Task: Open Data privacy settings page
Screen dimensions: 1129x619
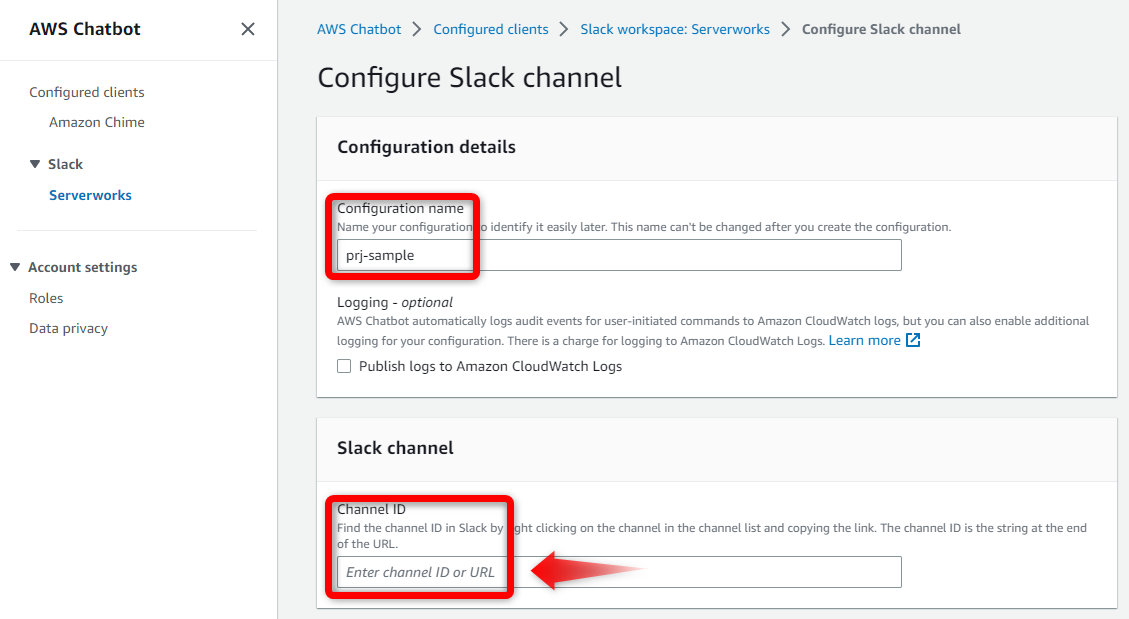Action: tap(68, 328)
